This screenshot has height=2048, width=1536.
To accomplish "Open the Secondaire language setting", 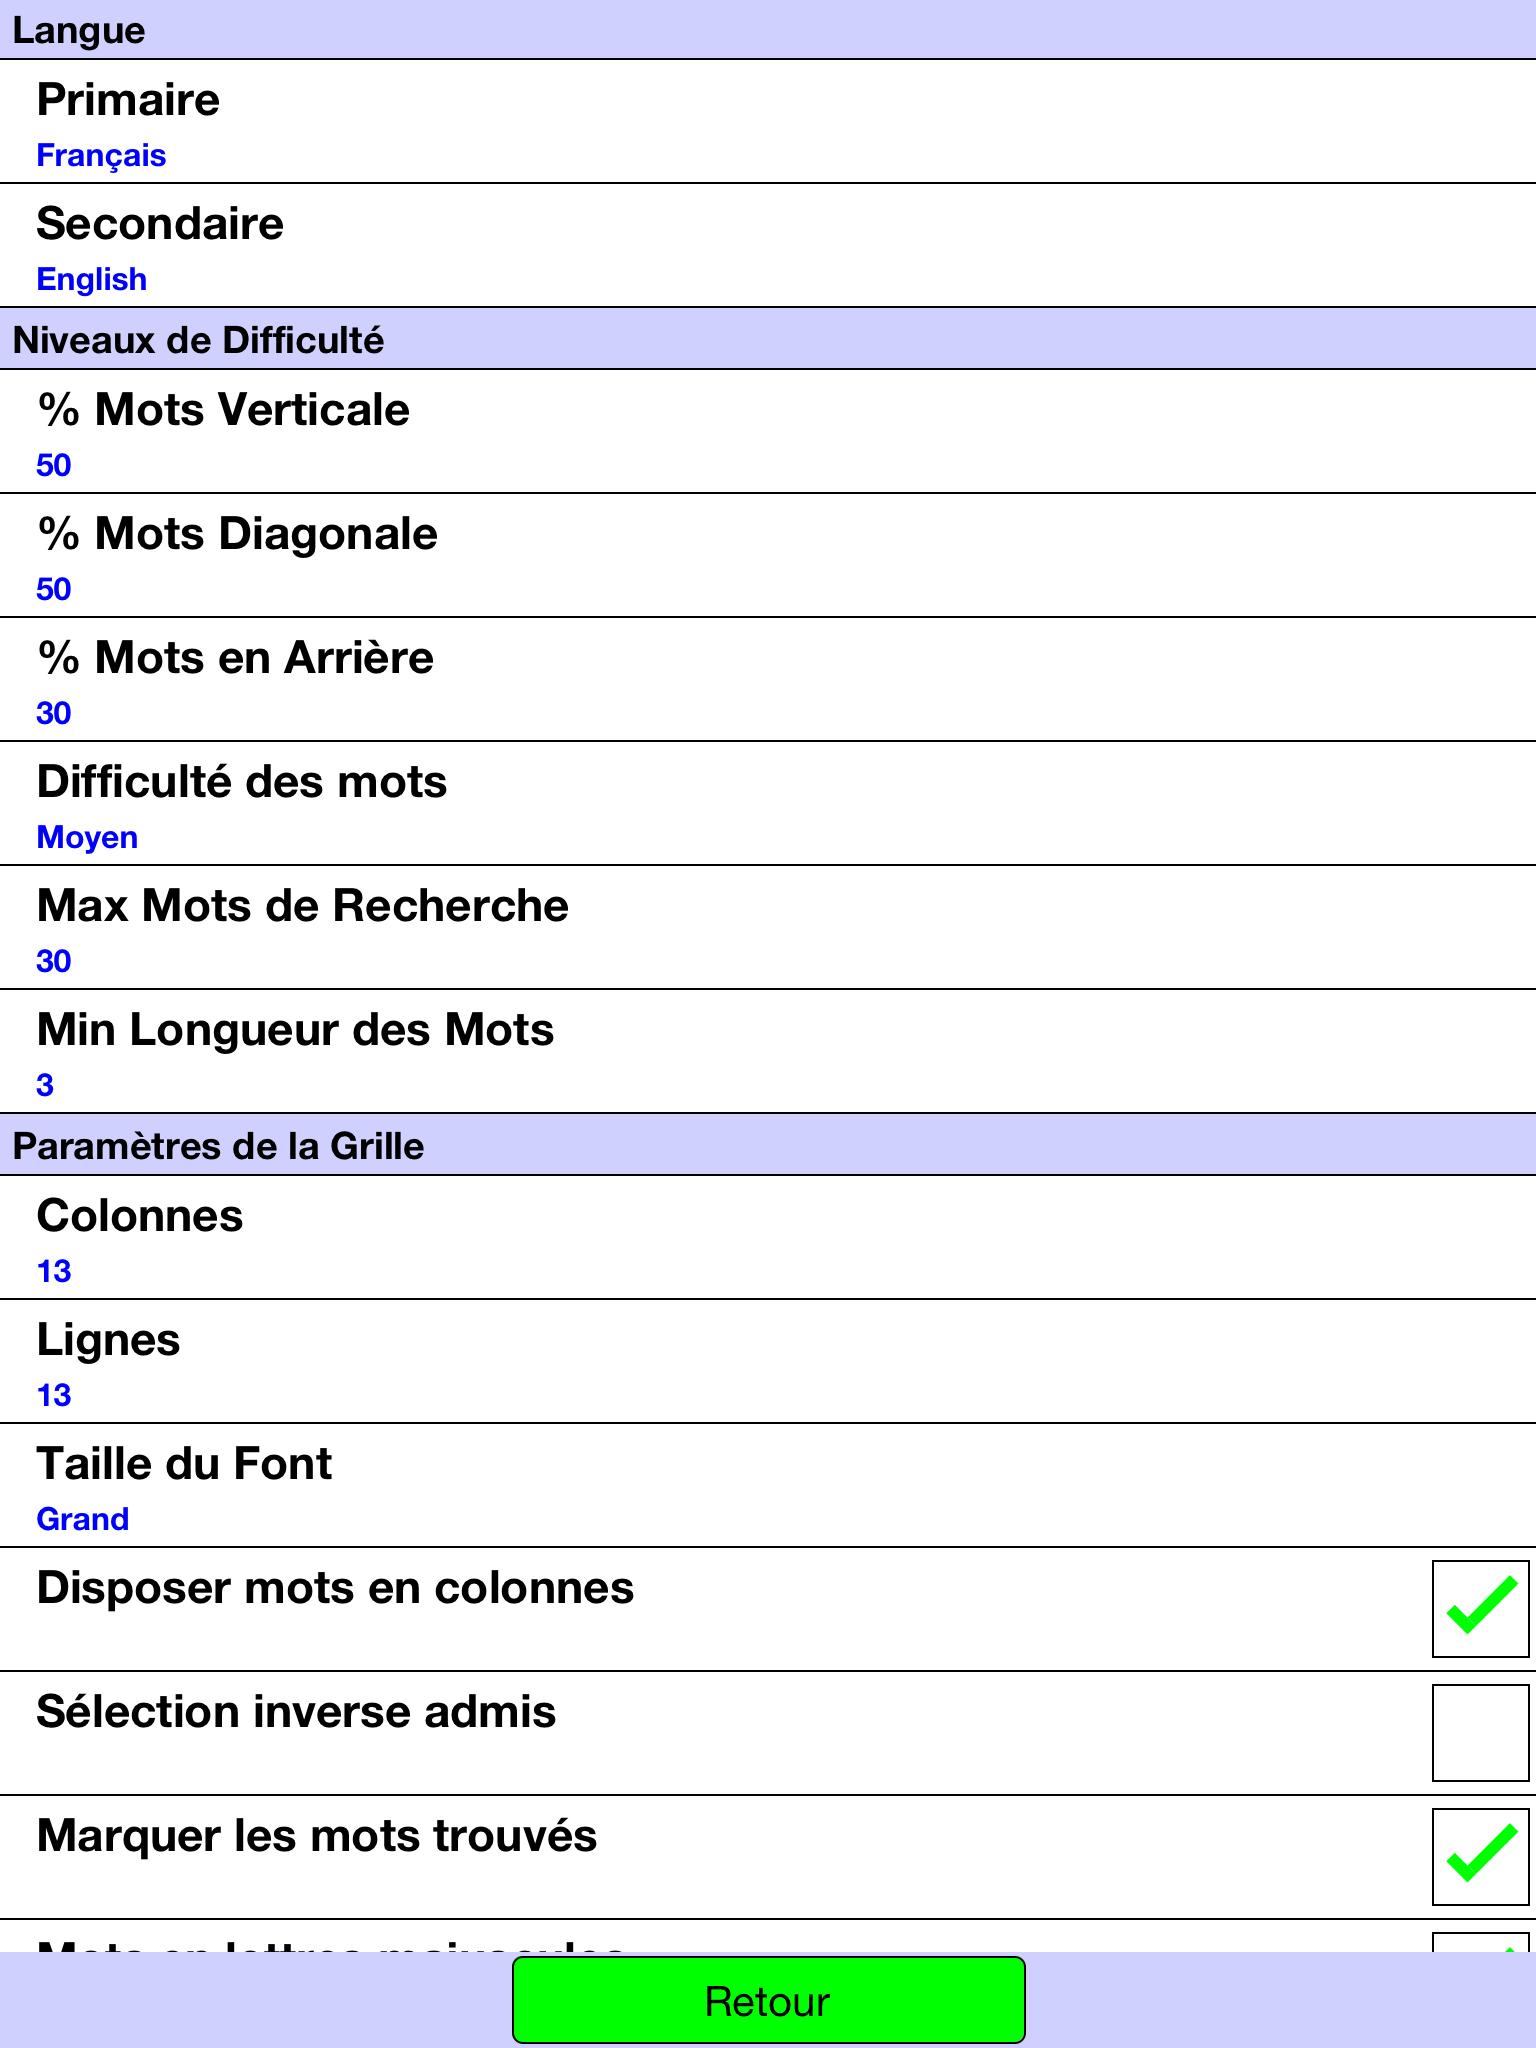I will click(x=768, y=246).
